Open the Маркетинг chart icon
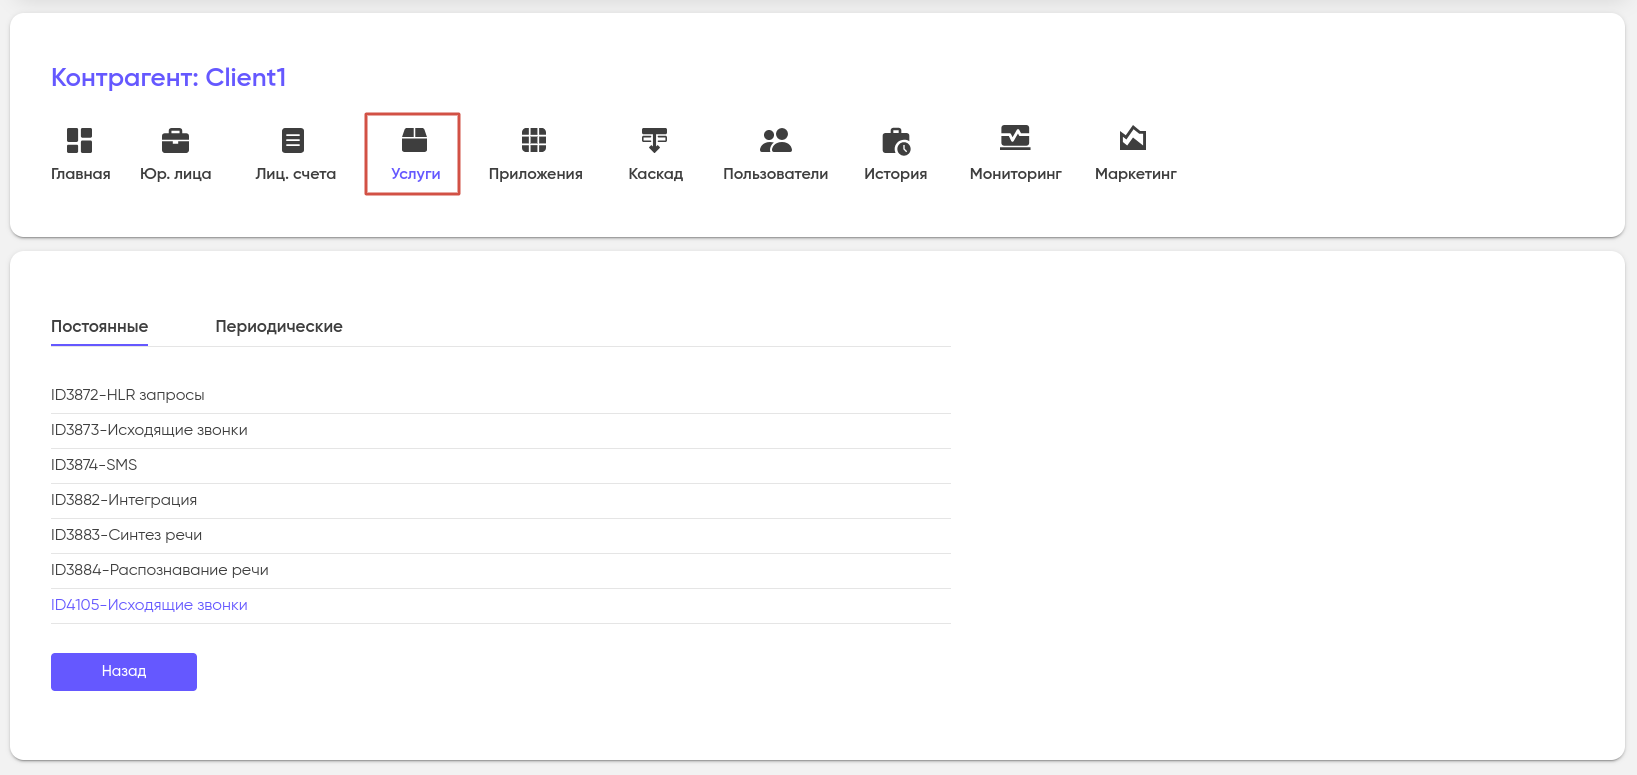 (x=1133, y=138)
